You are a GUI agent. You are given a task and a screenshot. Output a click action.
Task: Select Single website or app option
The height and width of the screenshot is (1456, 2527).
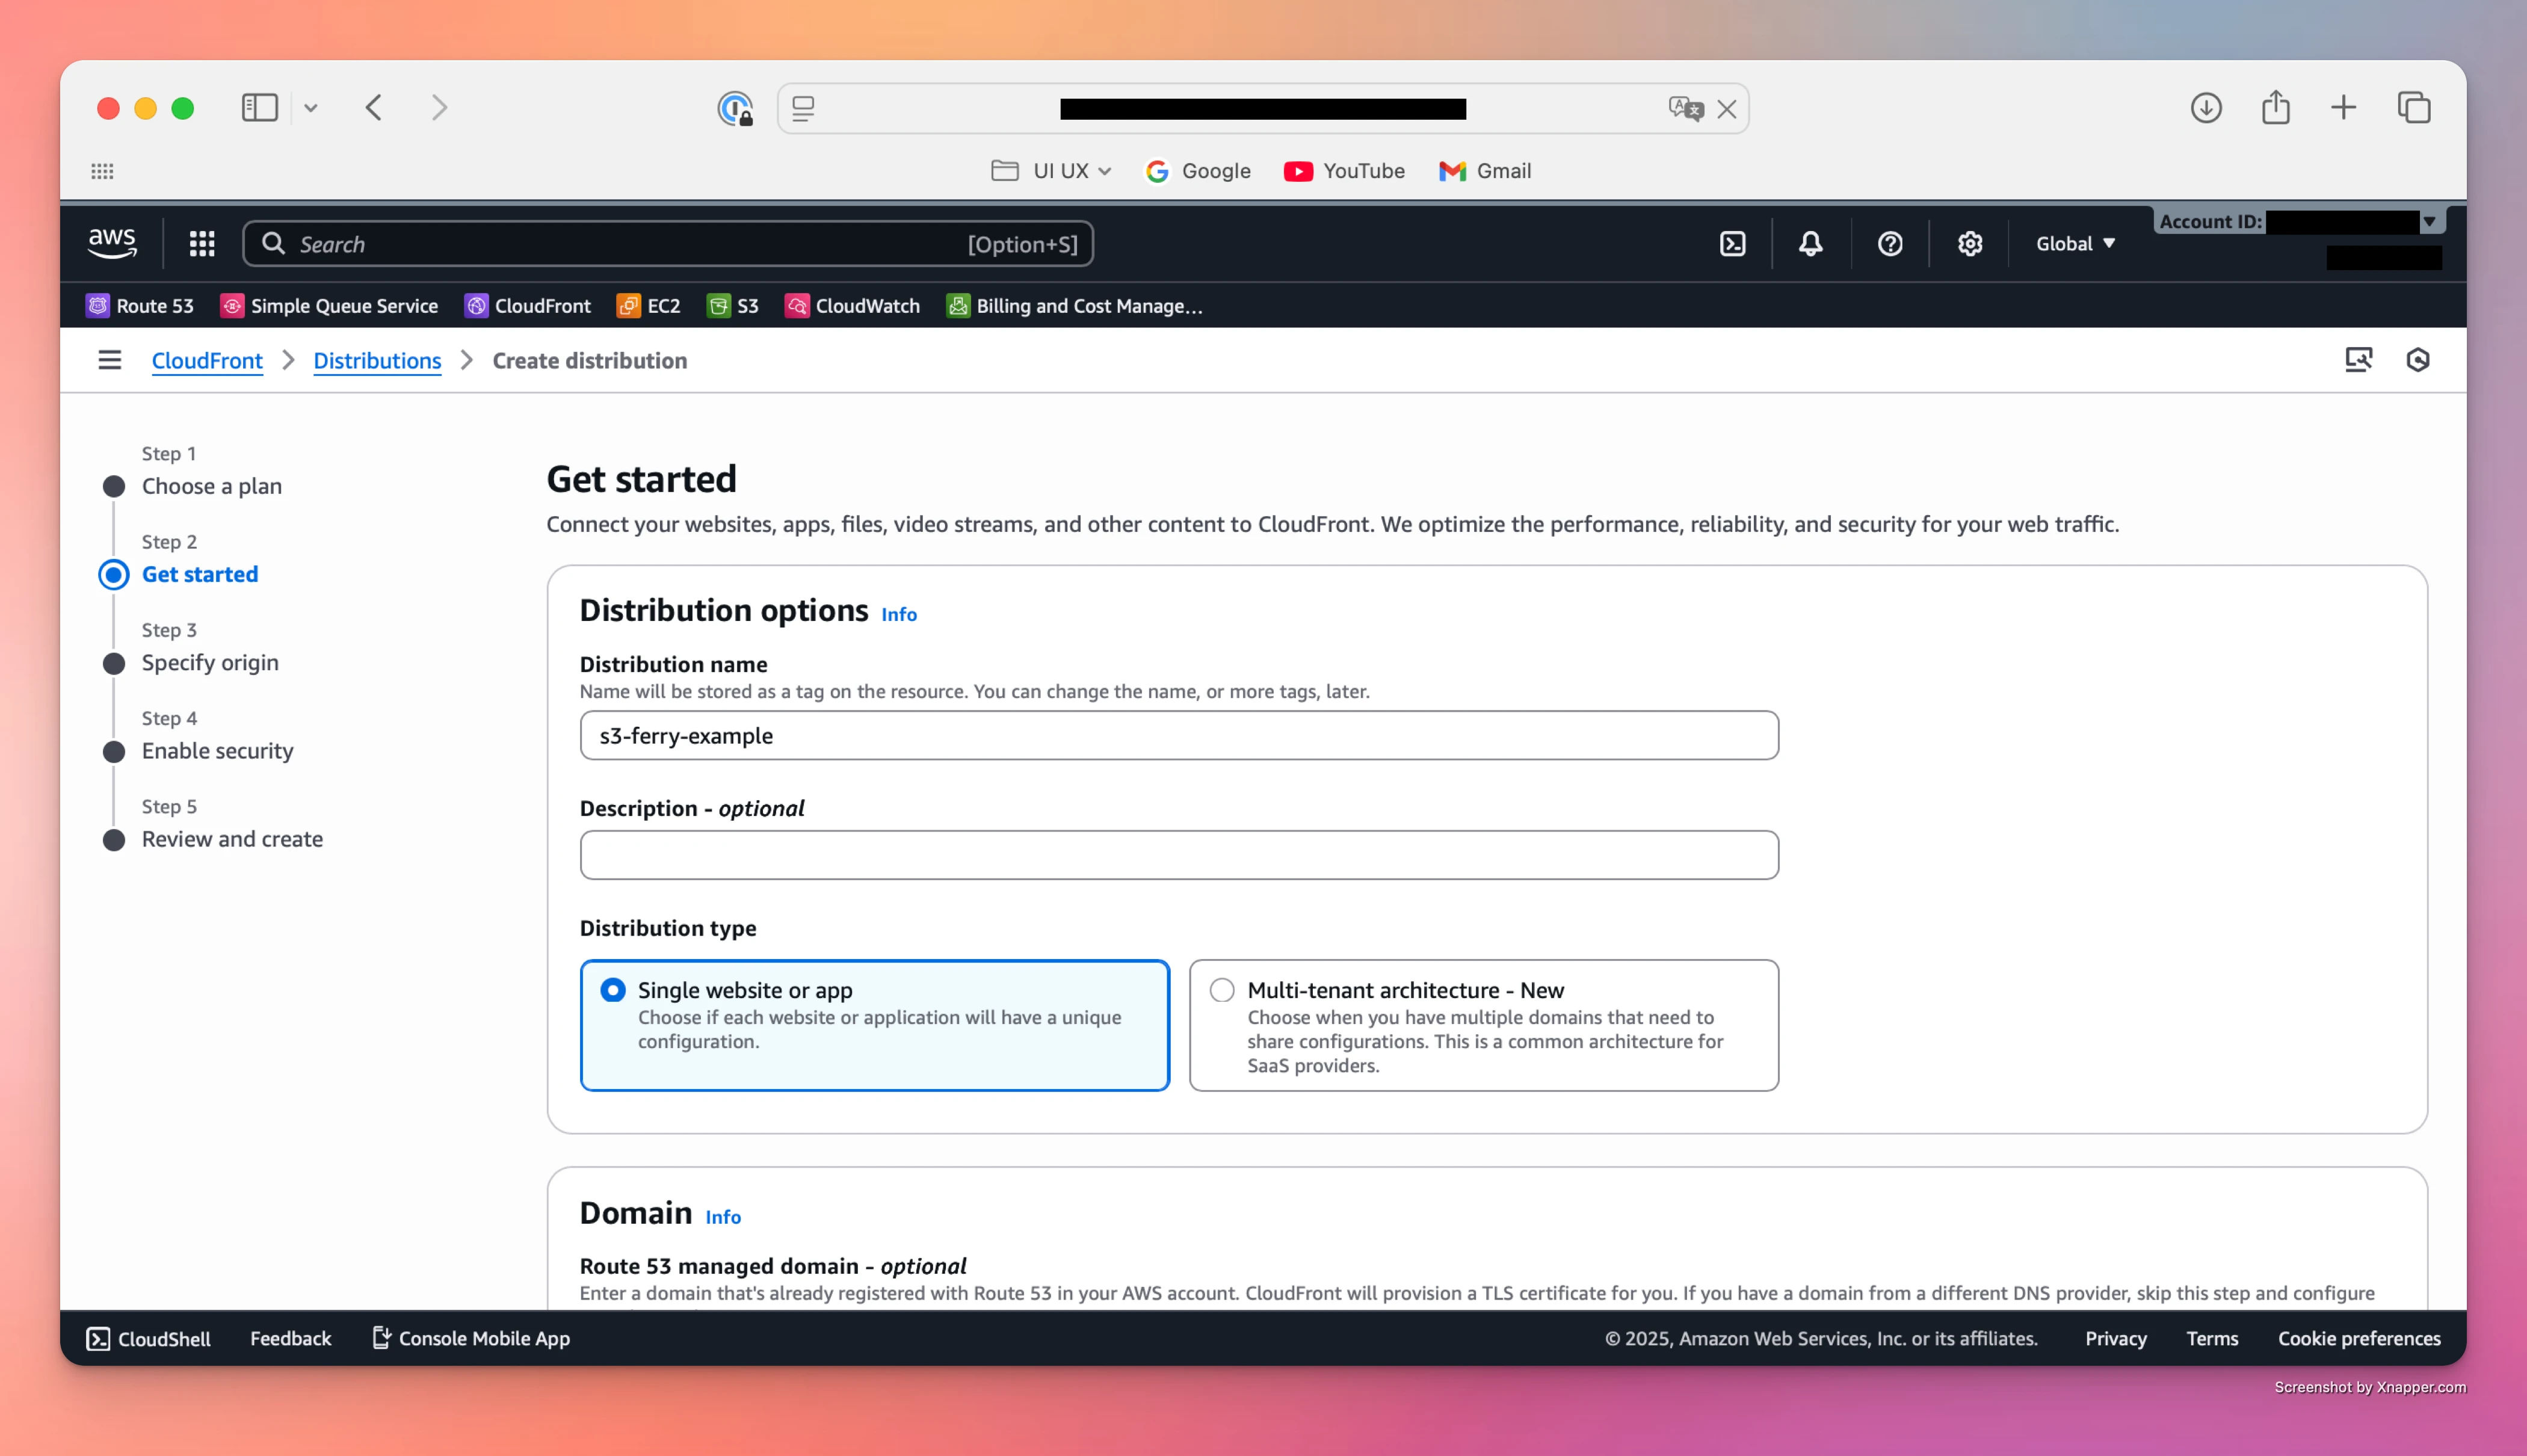click(x=613, y=990)
